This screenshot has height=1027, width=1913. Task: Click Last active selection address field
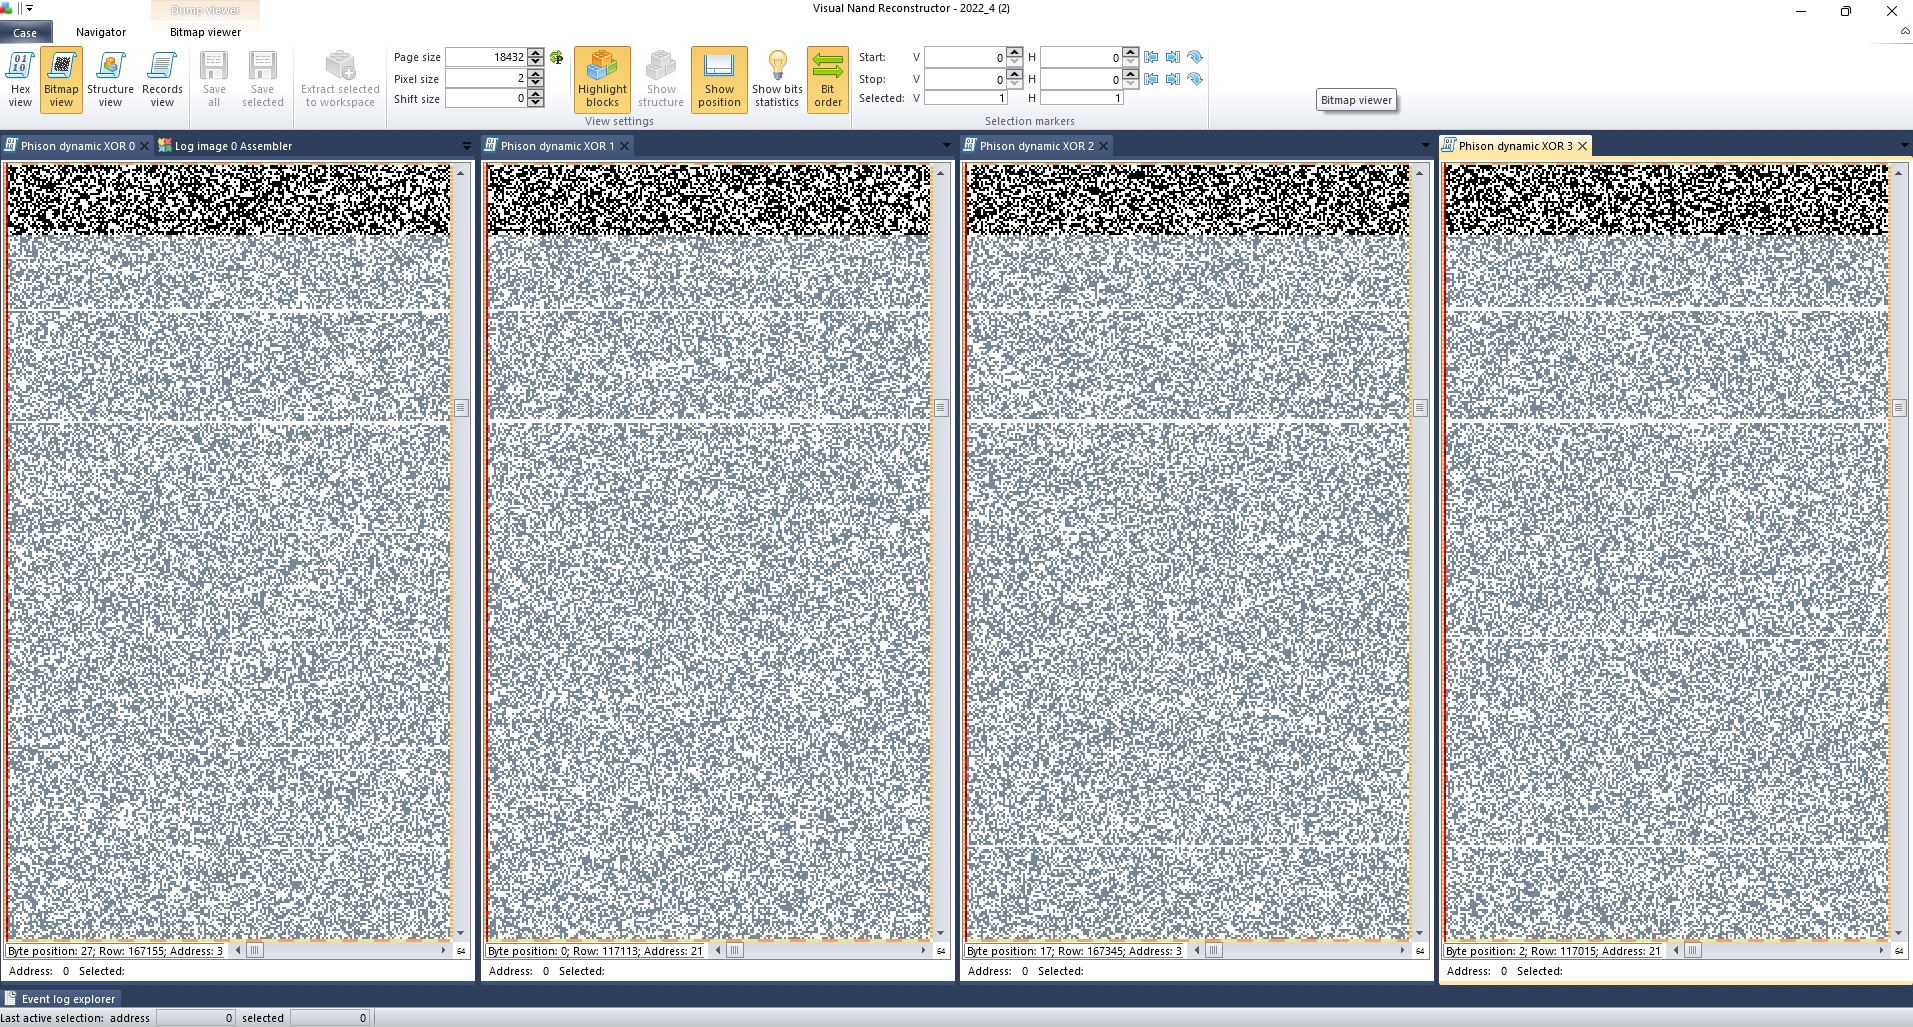tap(195, 1018)
